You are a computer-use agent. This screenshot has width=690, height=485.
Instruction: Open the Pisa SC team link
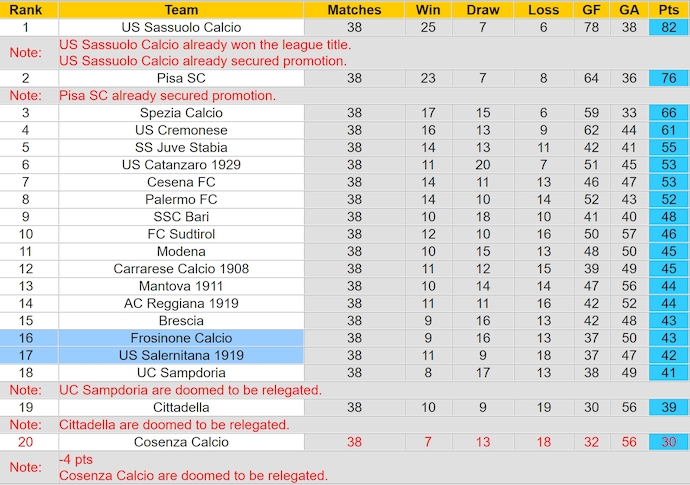(181, 78)
